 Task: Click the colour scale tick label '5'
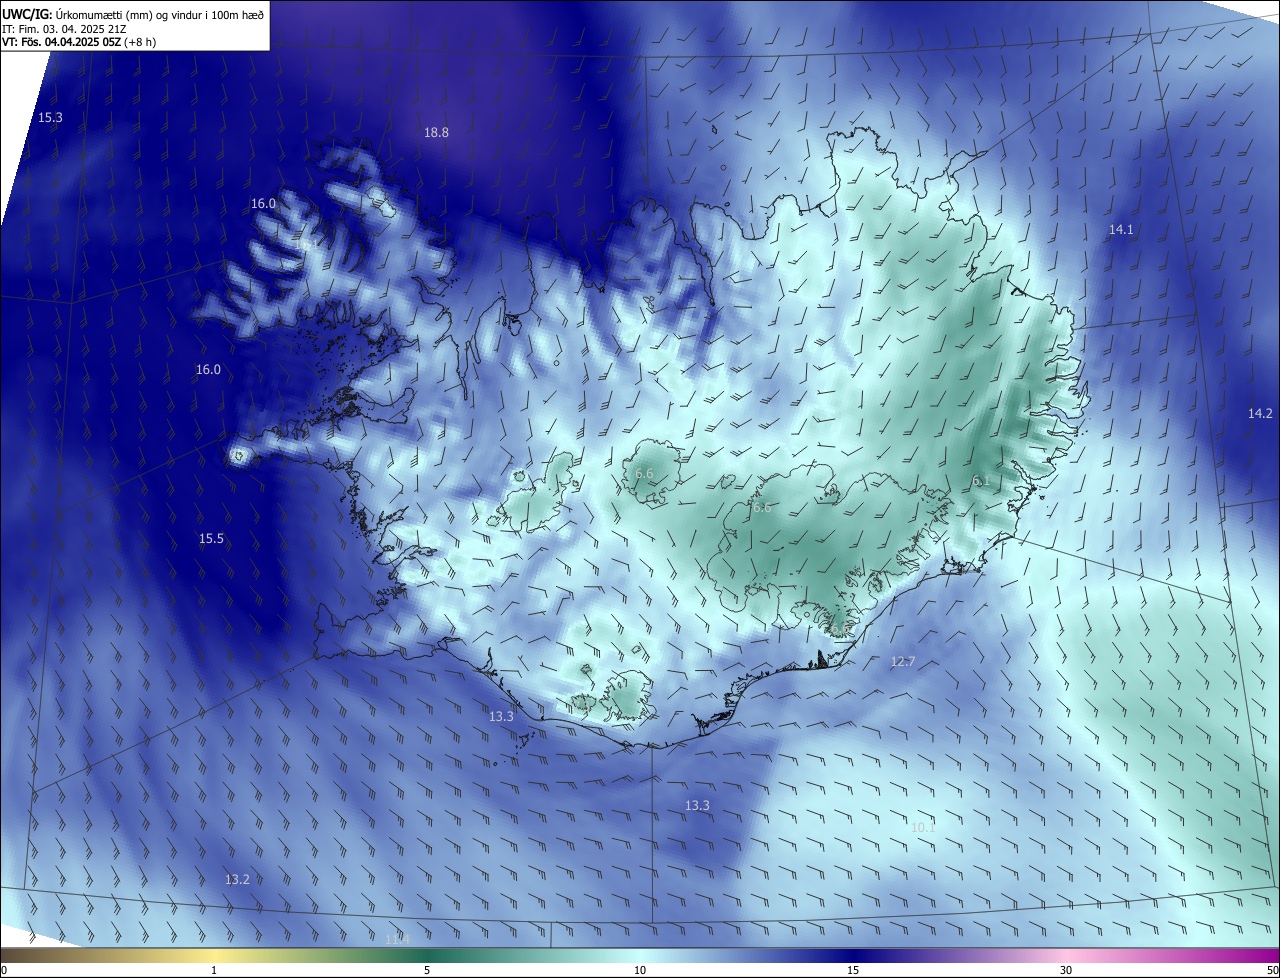[427, 970]
